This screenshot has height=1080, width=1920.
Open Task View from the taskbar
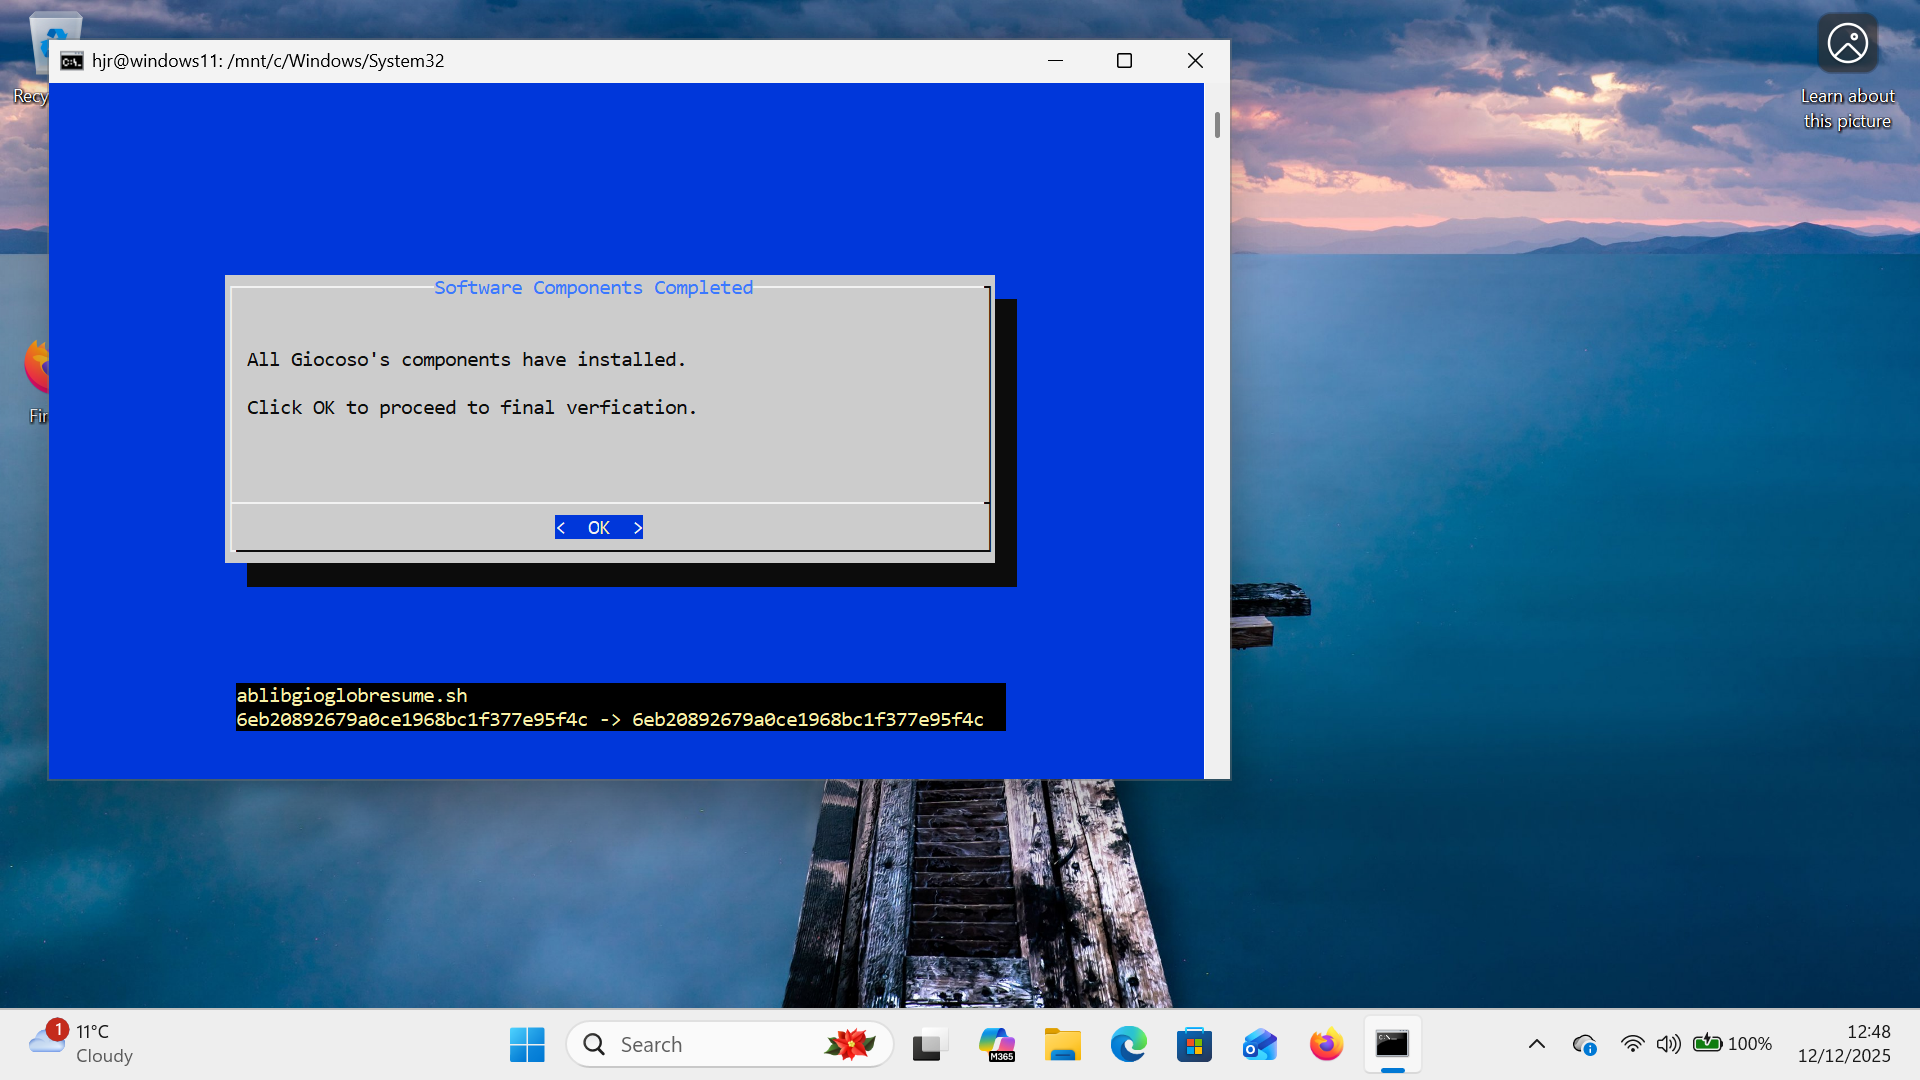pos(929,1044)
